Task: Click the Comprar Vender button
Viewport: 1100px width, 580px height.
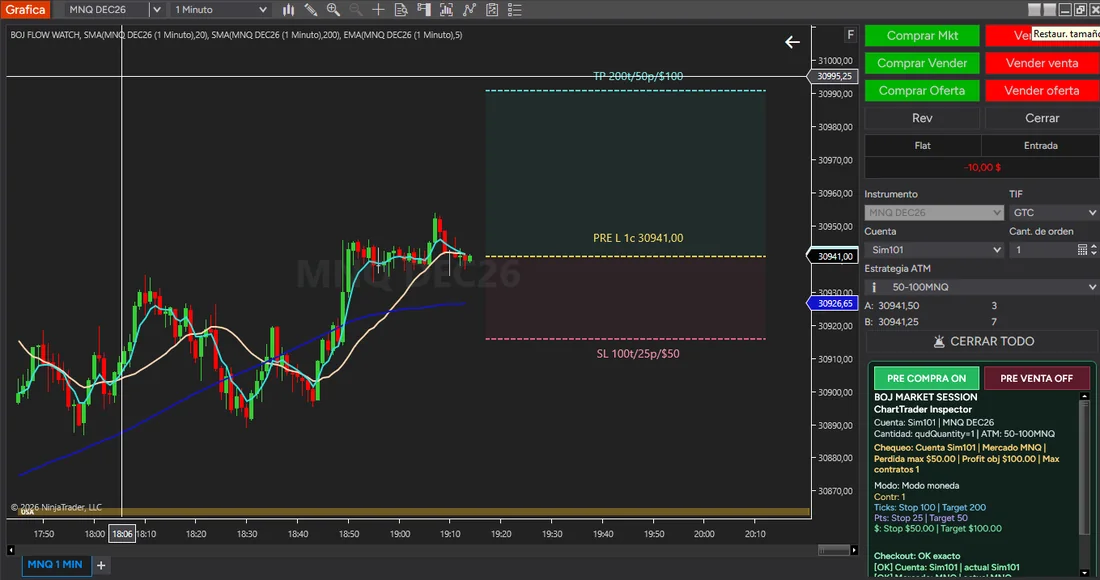Action: click(922, 63)
